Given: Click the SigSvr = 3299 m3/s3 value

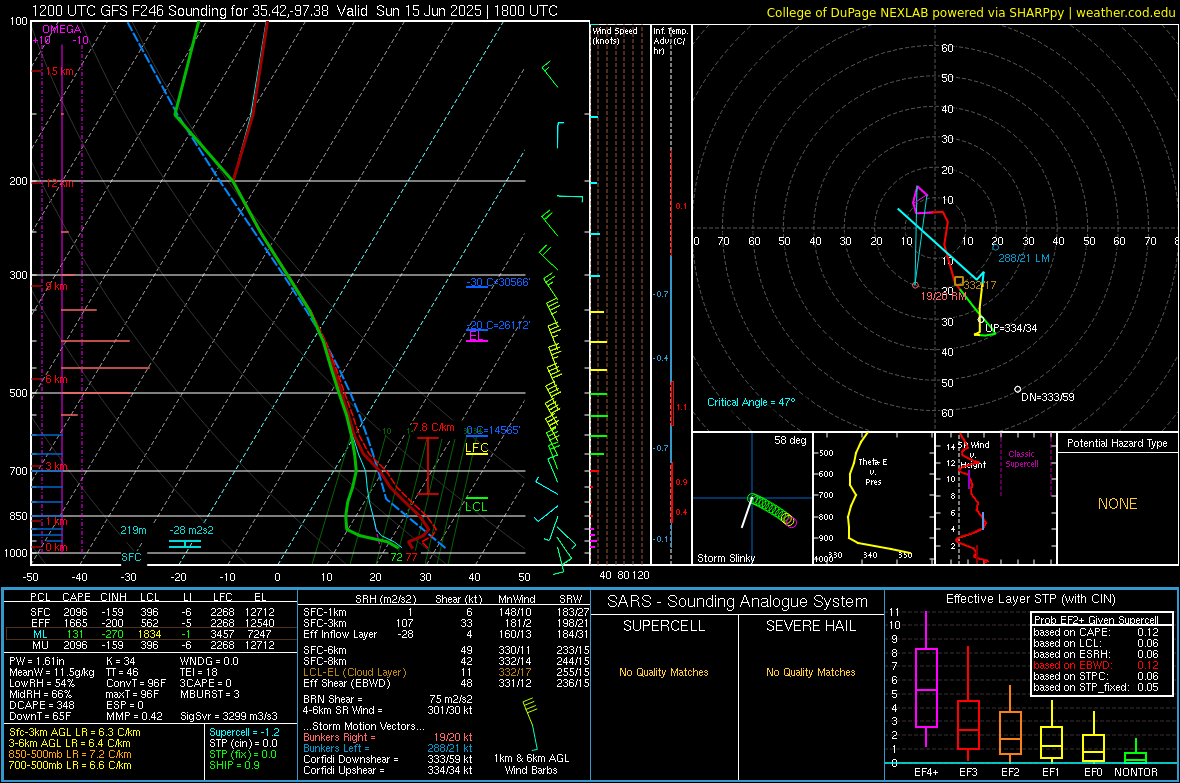Looking at the screenshot, I should coord(228,716).
